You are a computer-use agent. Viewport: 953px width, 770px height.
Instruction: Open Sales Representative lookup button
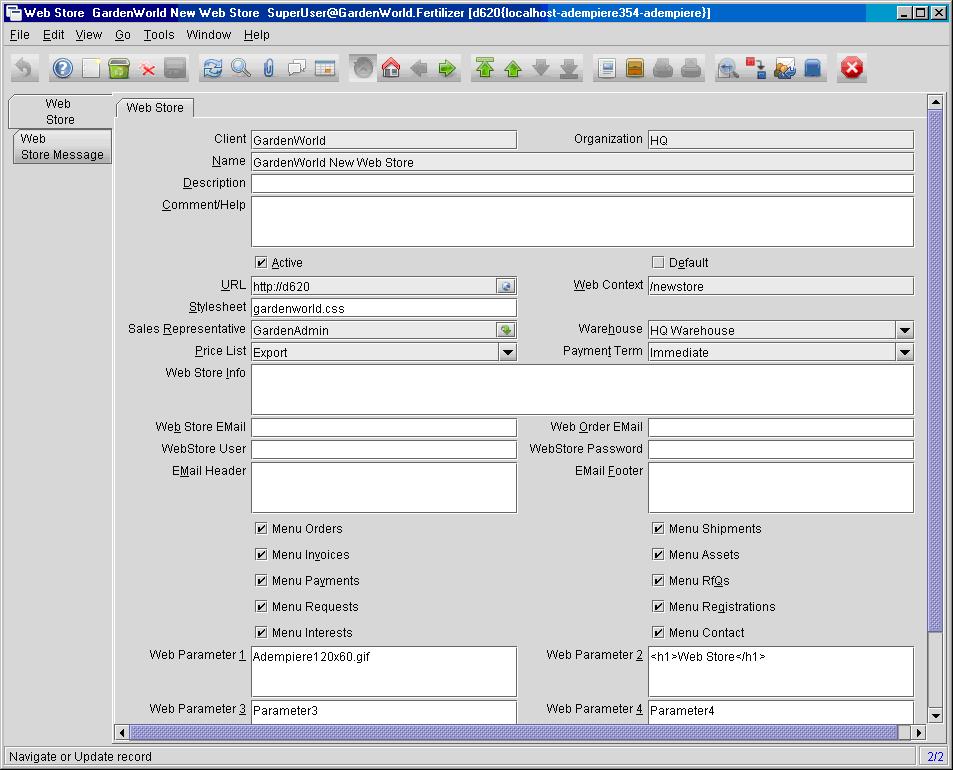tap(506, 330)
